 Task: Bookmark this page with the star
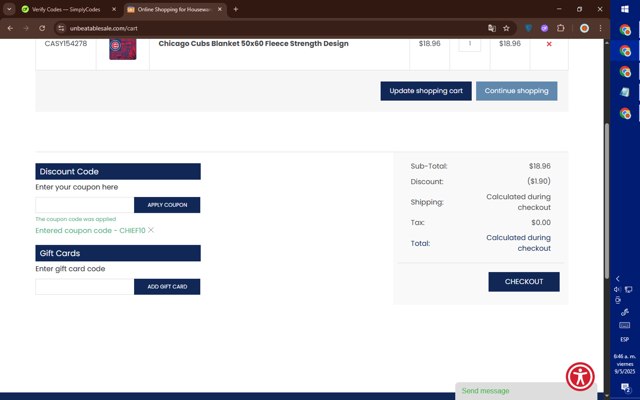(x=507, y=28)
